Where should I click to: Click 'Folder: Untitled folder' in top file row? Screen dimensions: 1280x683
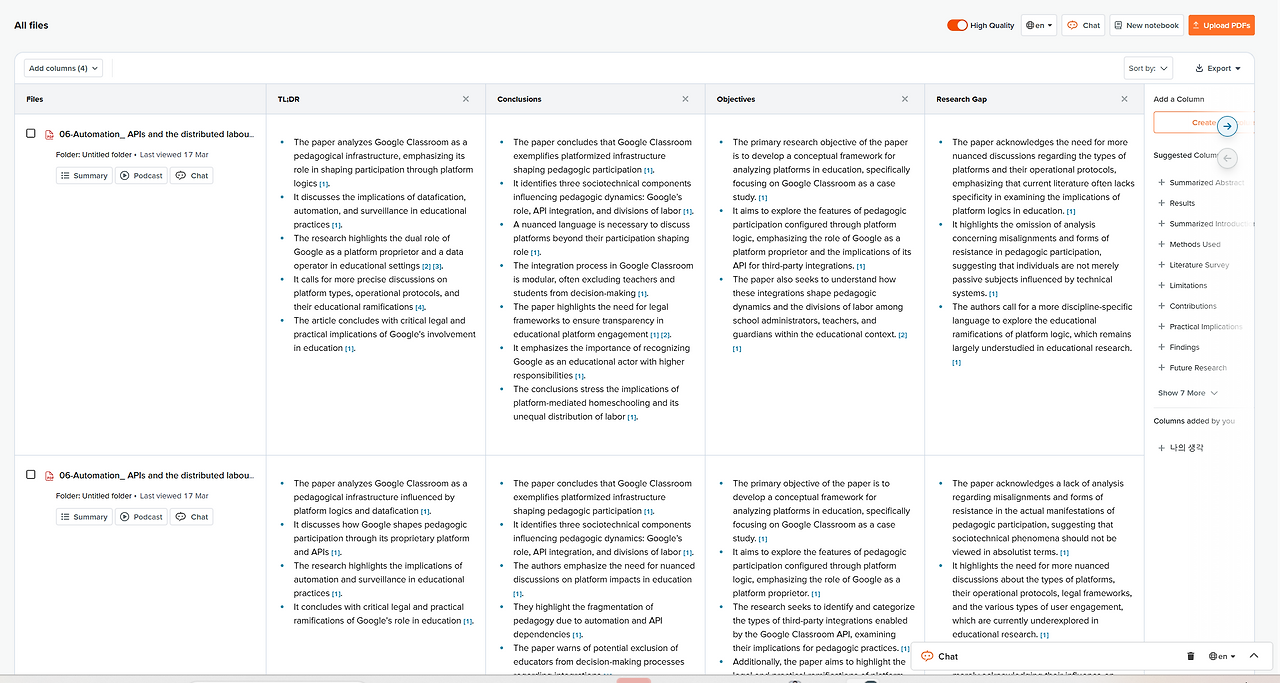point(94,155)
